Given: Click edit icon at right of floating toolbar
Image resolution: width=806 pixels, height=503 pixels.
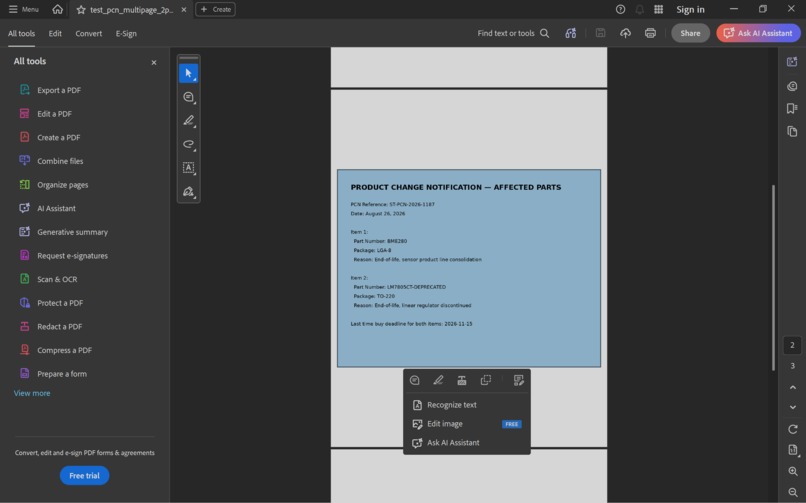Looking at the screenshot, I should [x=518, y=380].
